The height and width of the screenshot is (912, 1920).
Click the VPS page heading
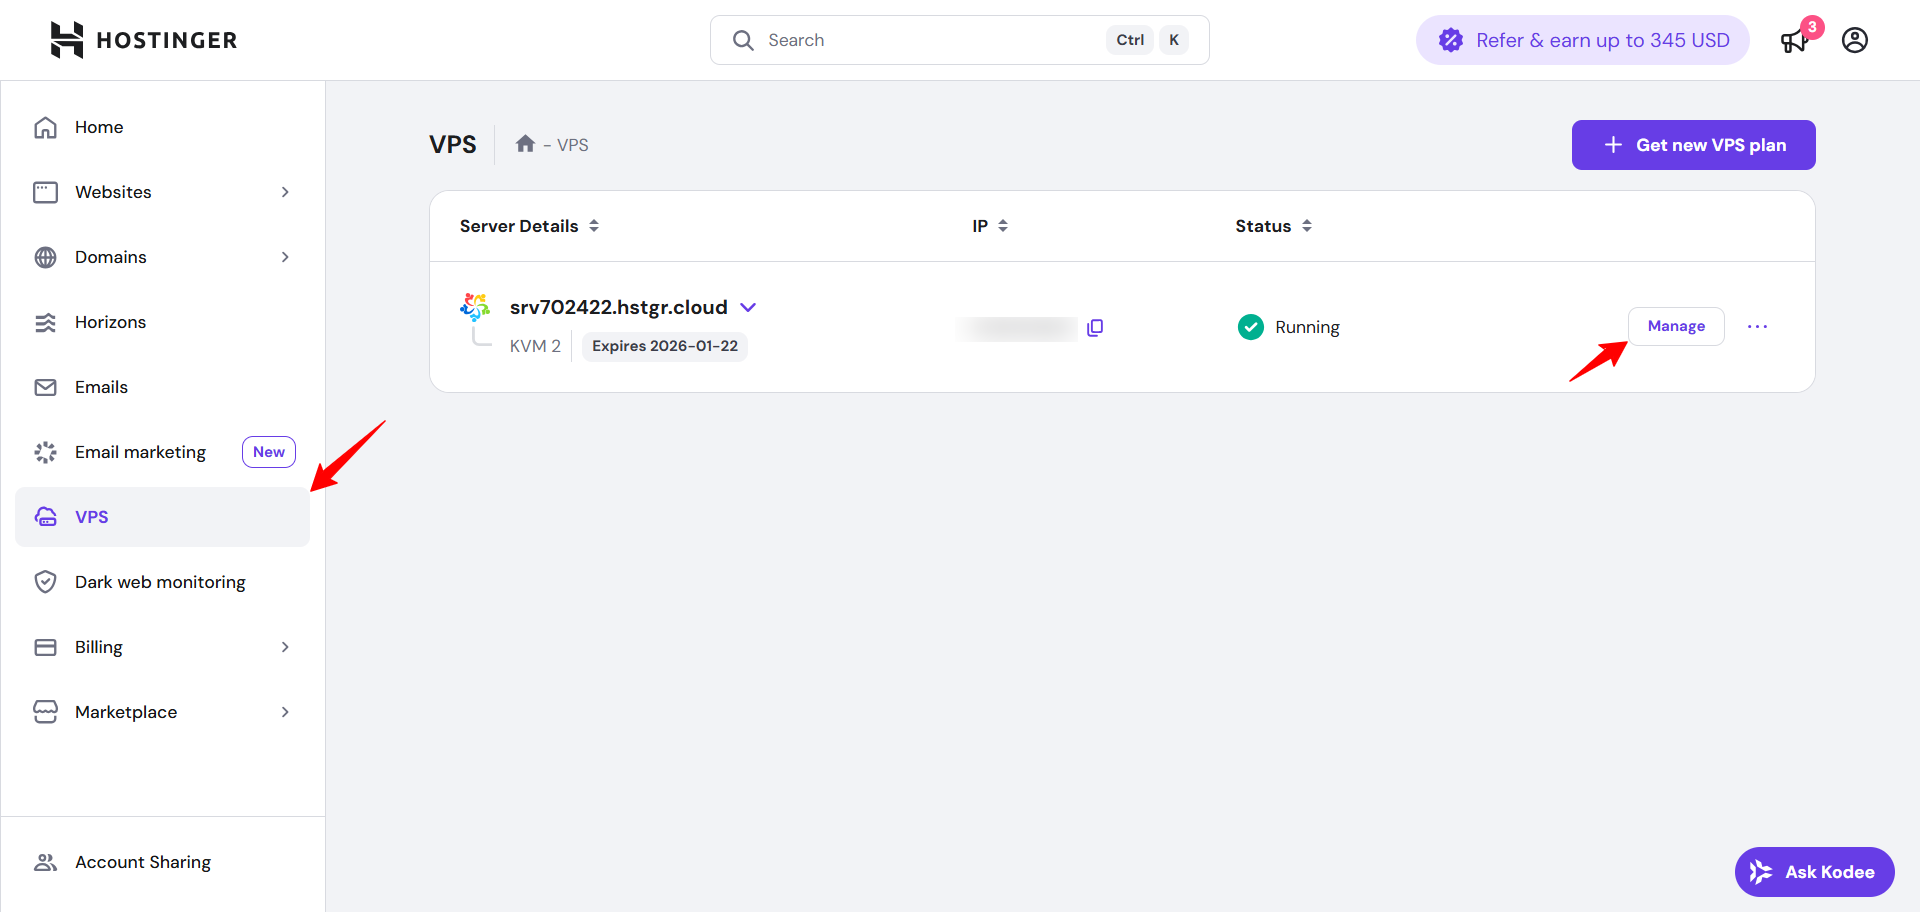pos(453,144)
